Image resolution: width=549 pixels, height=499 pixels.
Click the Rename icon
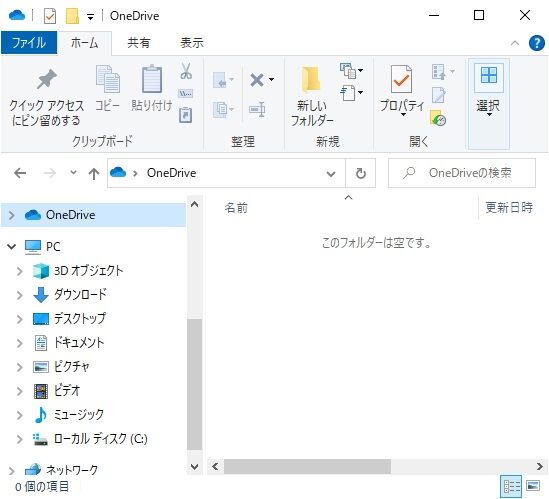coord(257,110)
